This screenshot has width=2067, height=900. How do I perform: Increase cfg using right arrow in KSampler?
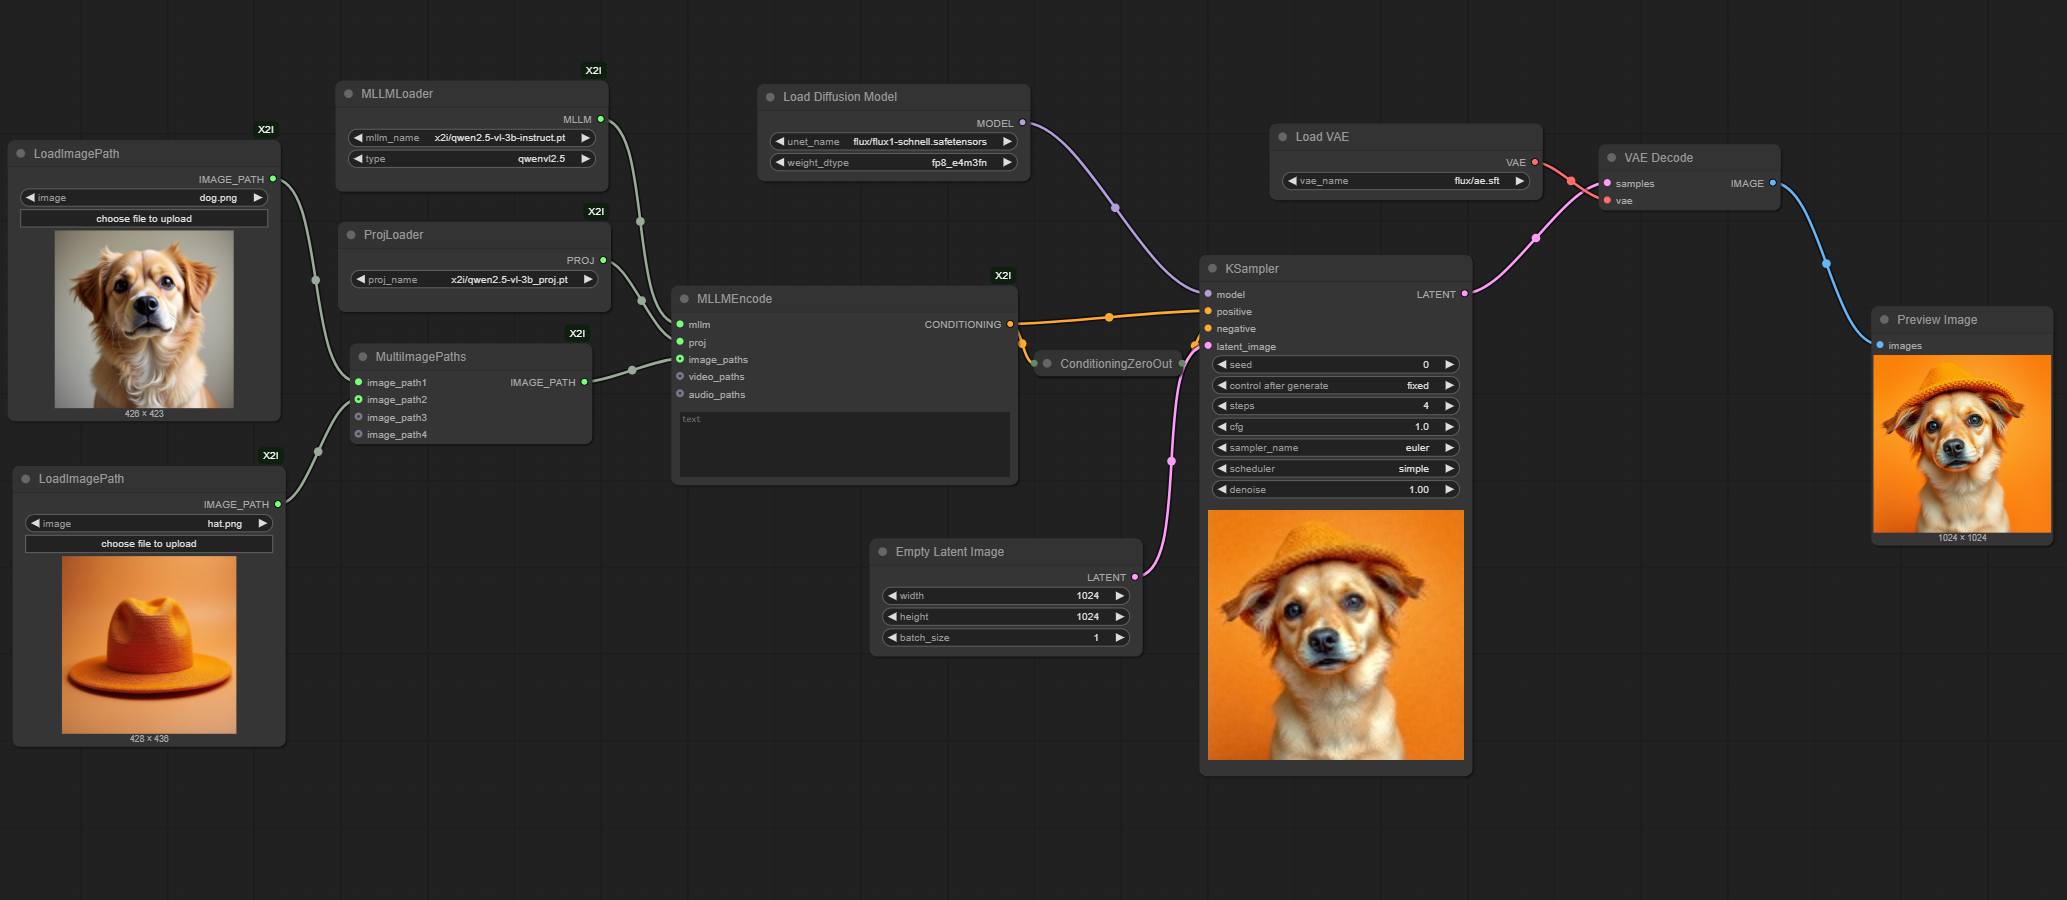[x=1448, y=426]
